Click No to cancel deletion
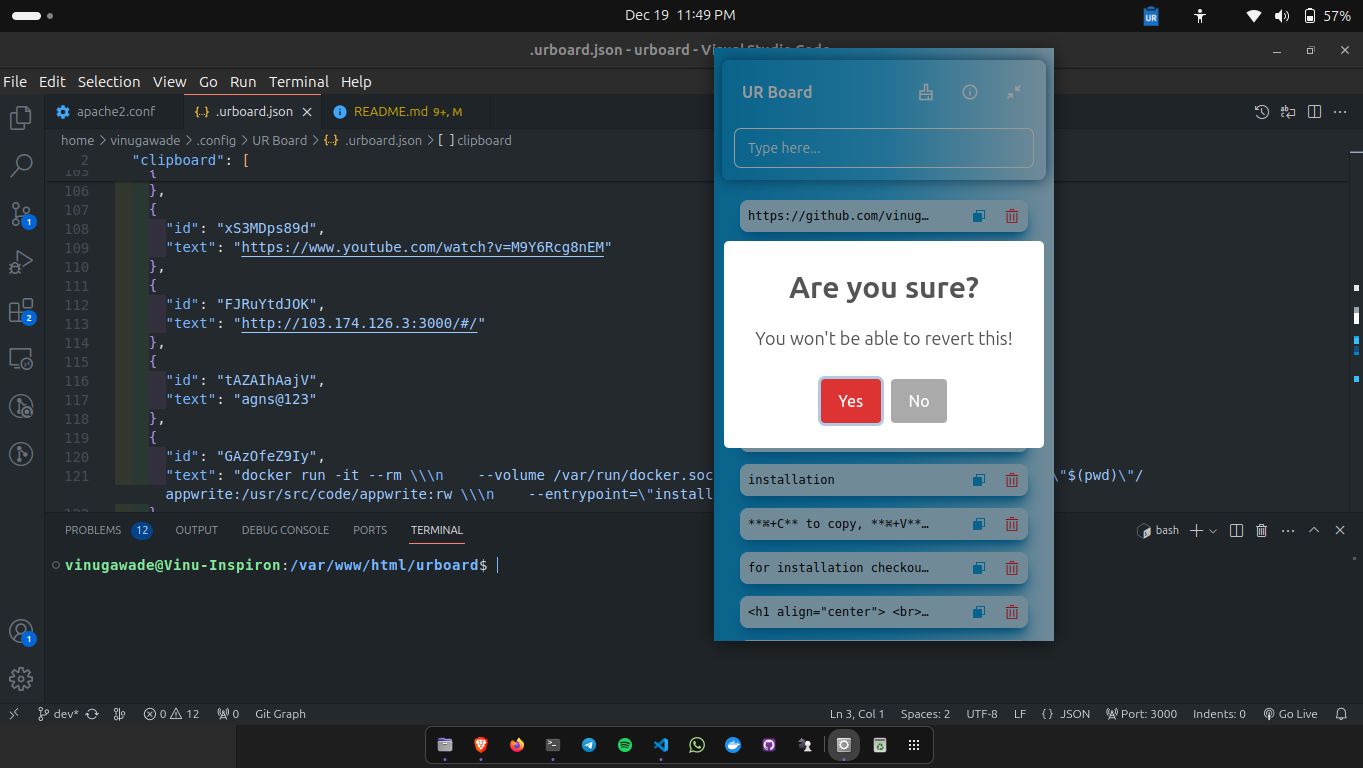 pos(918,400)
